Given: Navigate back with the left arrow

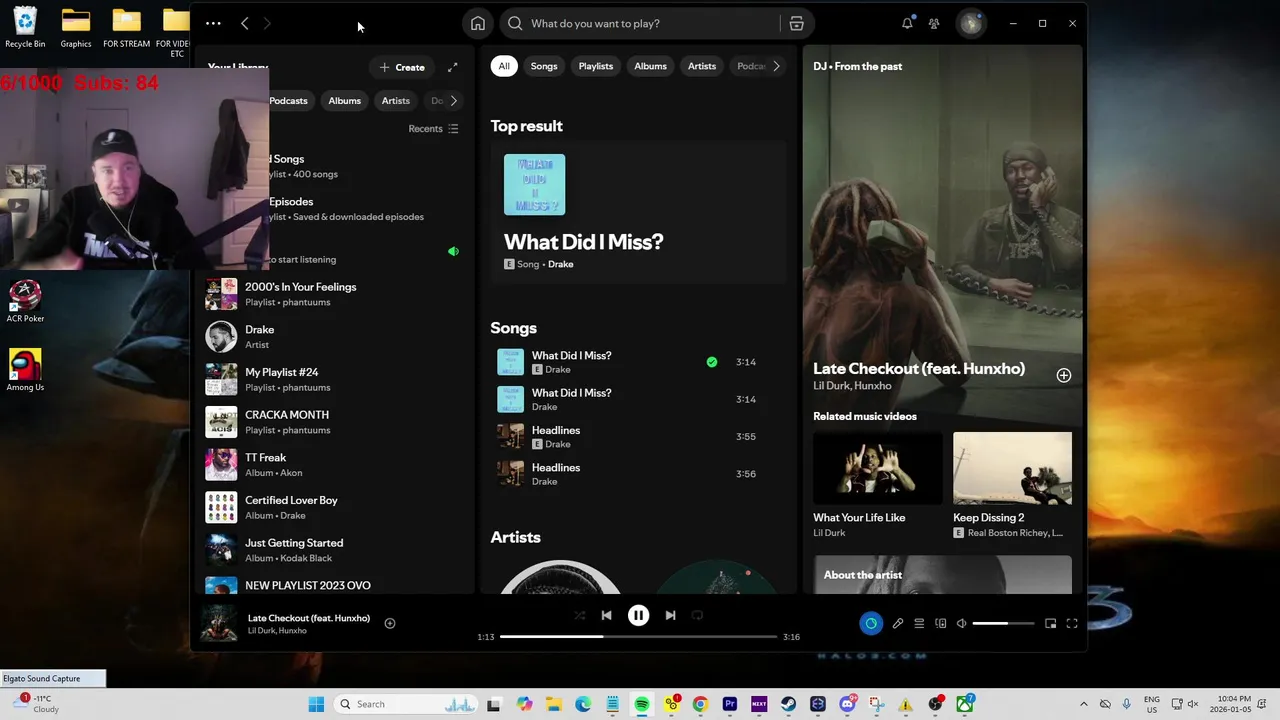Looking at the screenshot, I should tap(244, 23).
